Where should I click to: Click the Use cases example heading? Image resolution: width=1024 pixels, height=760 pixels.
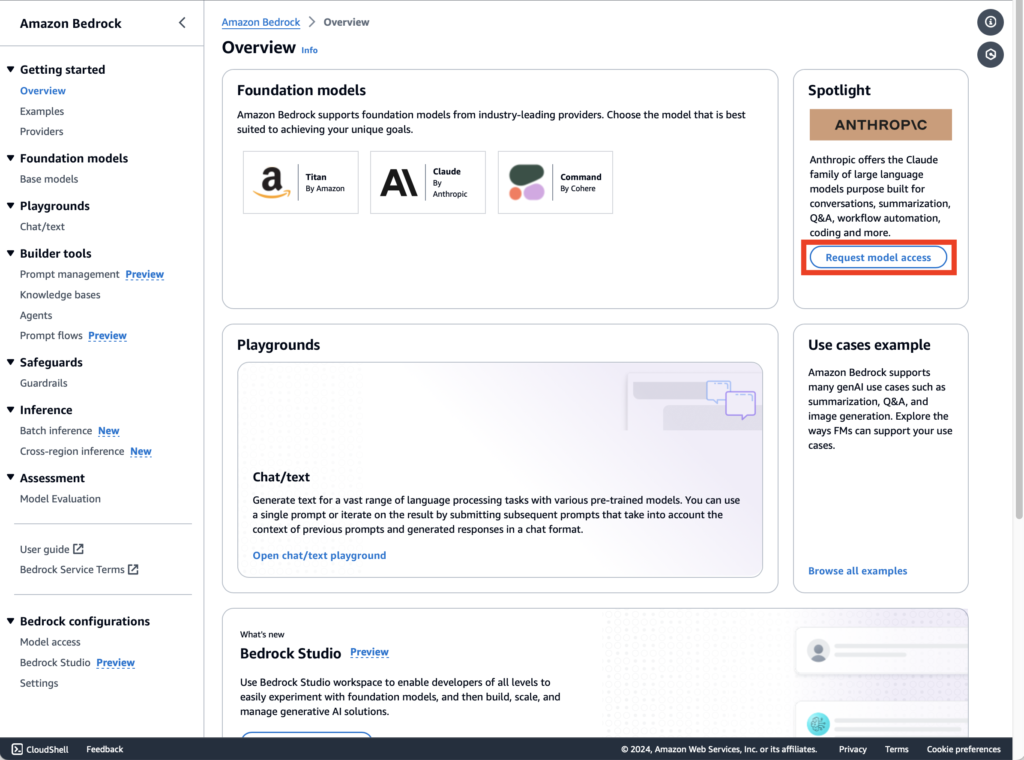coord(869,345)
